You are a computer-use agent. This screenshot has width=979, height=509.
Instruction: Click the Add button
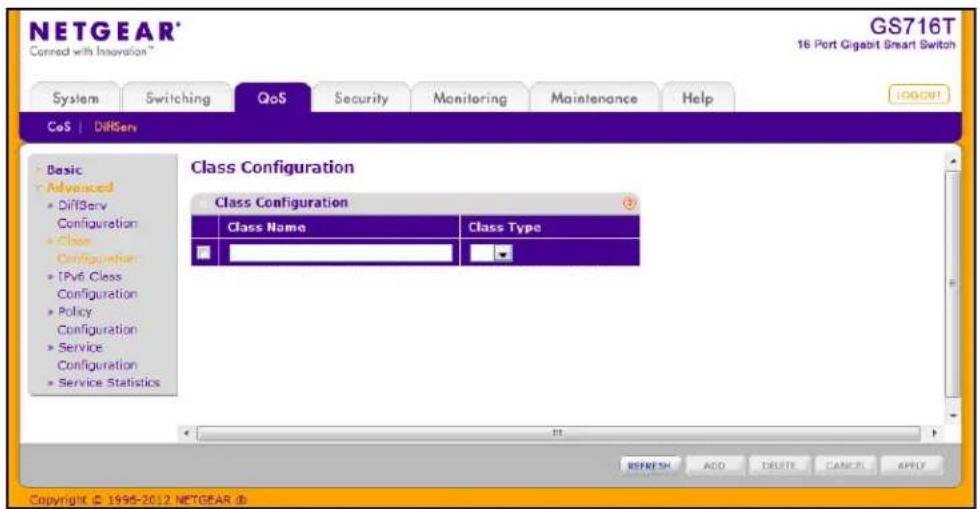click(x=714, y=466)
